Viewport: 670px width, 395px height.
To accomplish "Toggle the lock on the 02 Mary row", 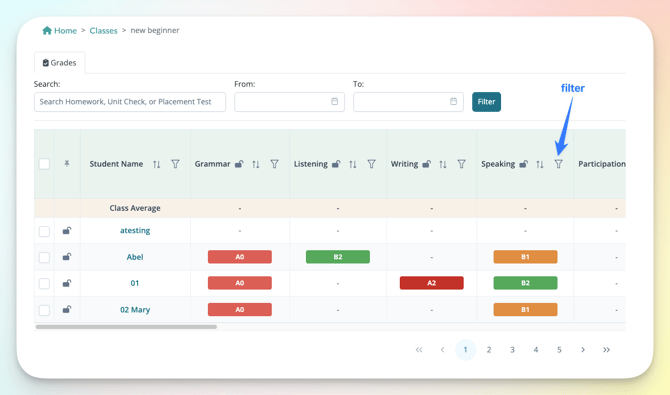I will point(67,310).
